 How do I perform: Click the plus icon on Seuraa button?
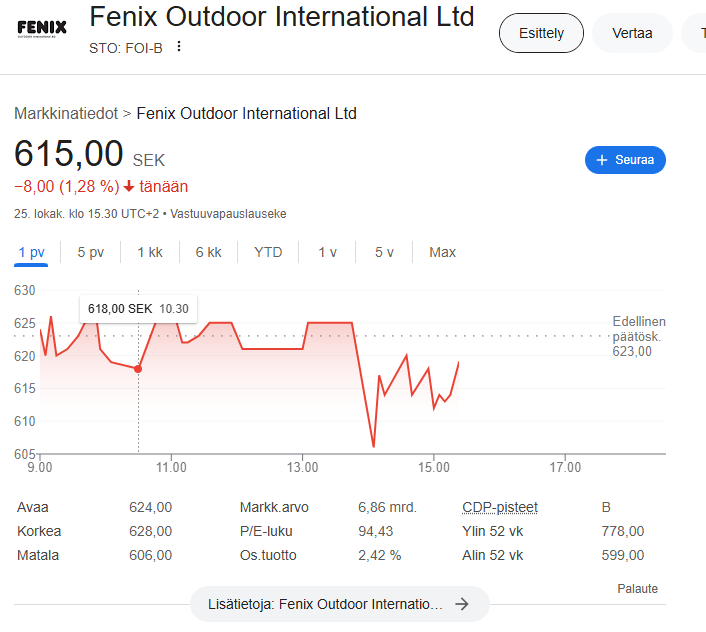602,160
